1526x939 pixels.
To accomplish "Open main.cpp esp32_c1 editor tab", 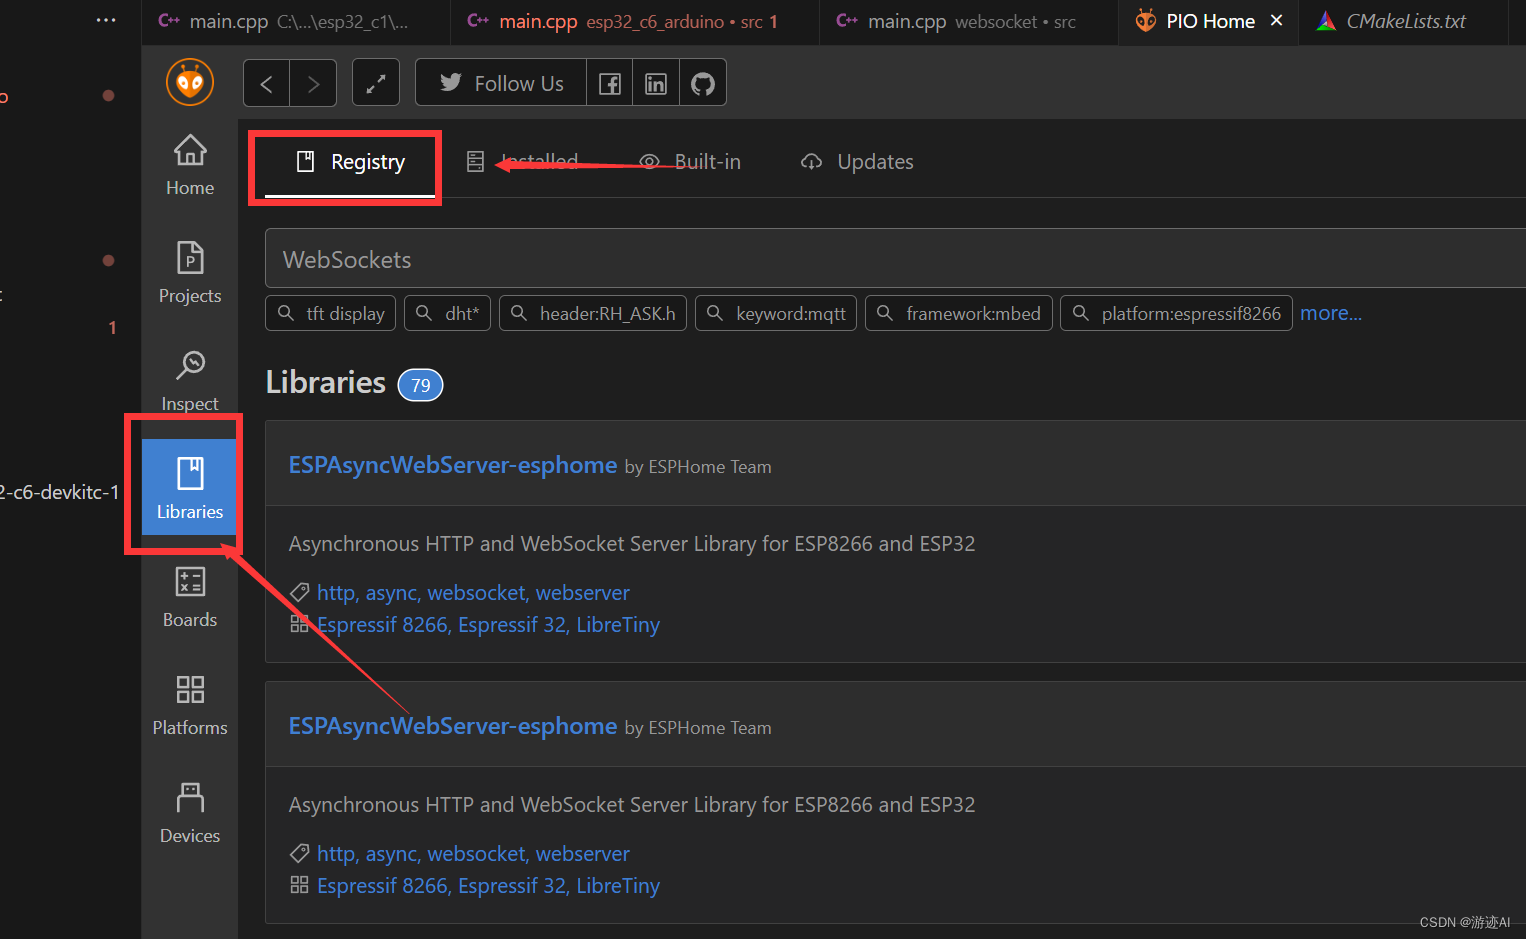I will click(295, 21).
